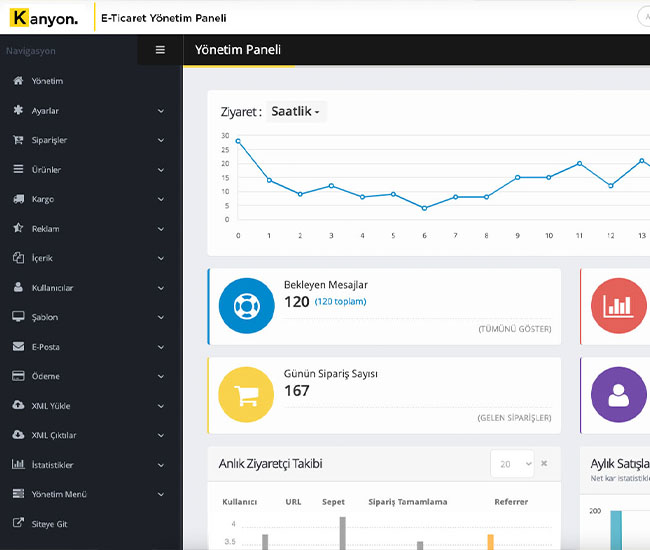
Task: Click the Yönetim Paneli header title
Action: pos(238,50)
